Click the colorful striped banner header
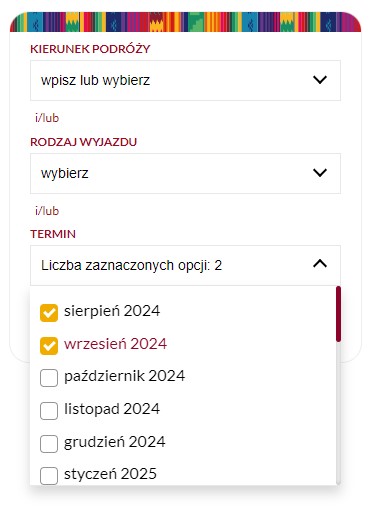The width and height of the screenshot is (371, 514). tap(185, 22)
